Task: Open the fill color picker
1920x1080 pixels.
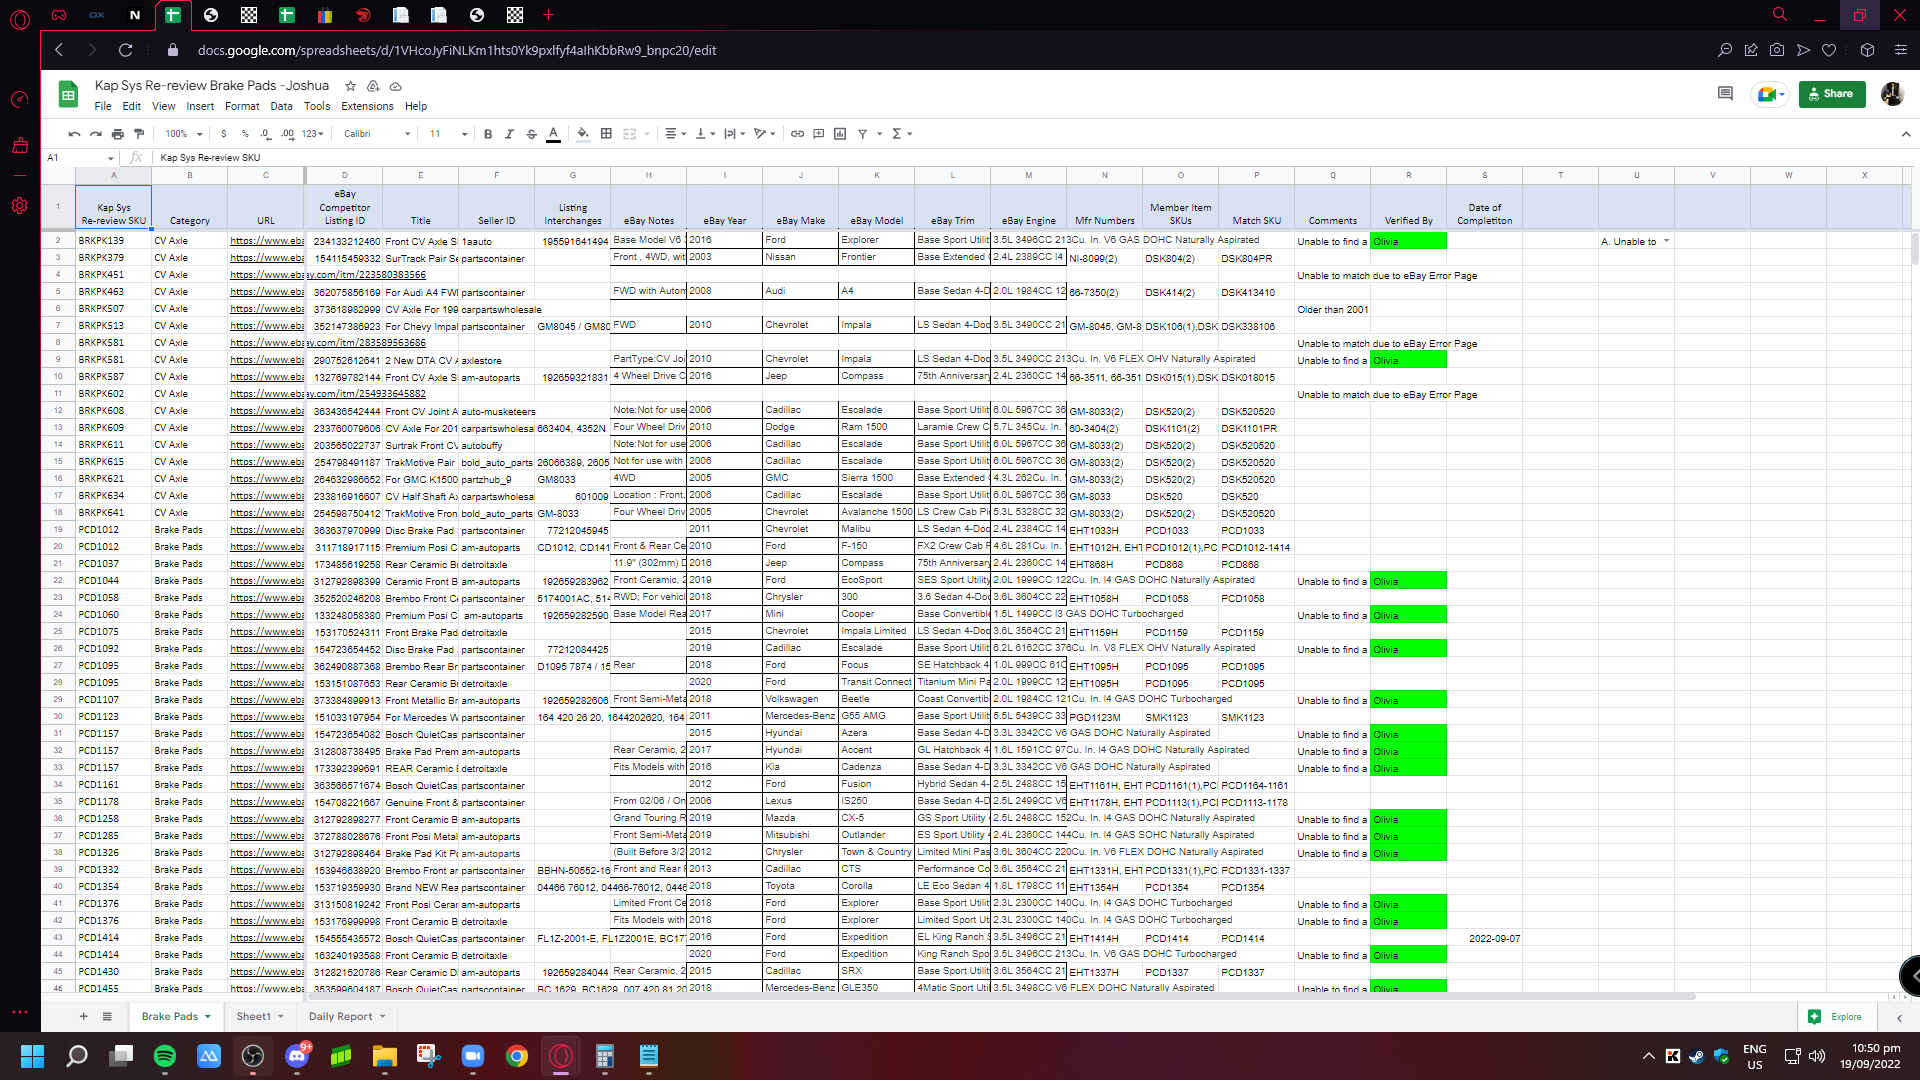Action: click(583, 134)
